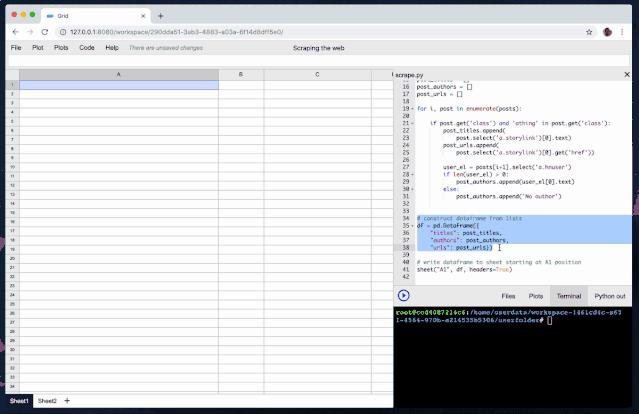Switch to the Python out tab
The height and width of the screenshot is (414, 639).
[x=609, y=296]
